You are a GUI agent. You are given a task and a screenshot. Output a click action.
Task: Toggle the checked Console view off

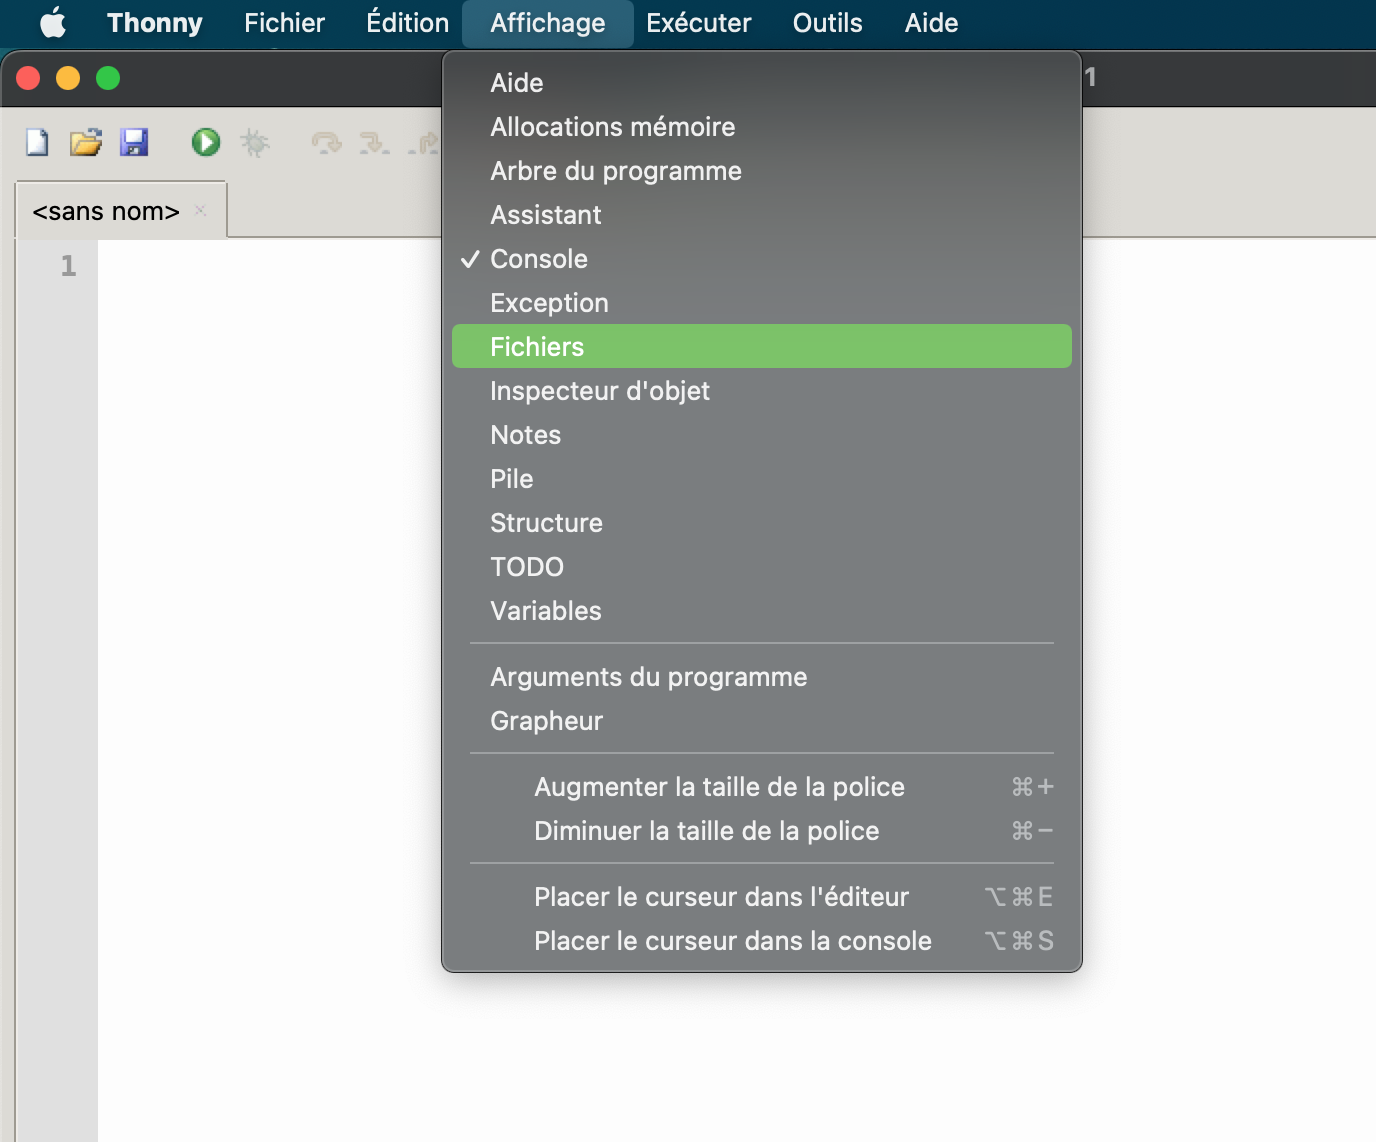coord(539,259)
